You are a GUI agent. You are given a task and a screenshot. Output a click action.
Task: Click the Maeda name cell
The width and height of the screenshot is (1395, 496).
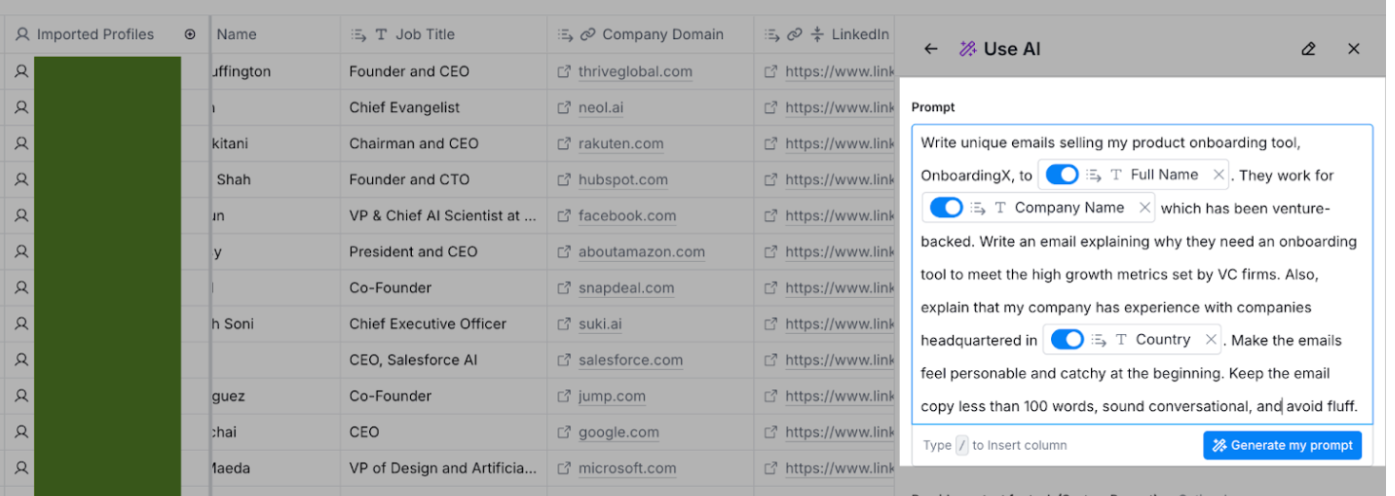[x=275, y=468]
